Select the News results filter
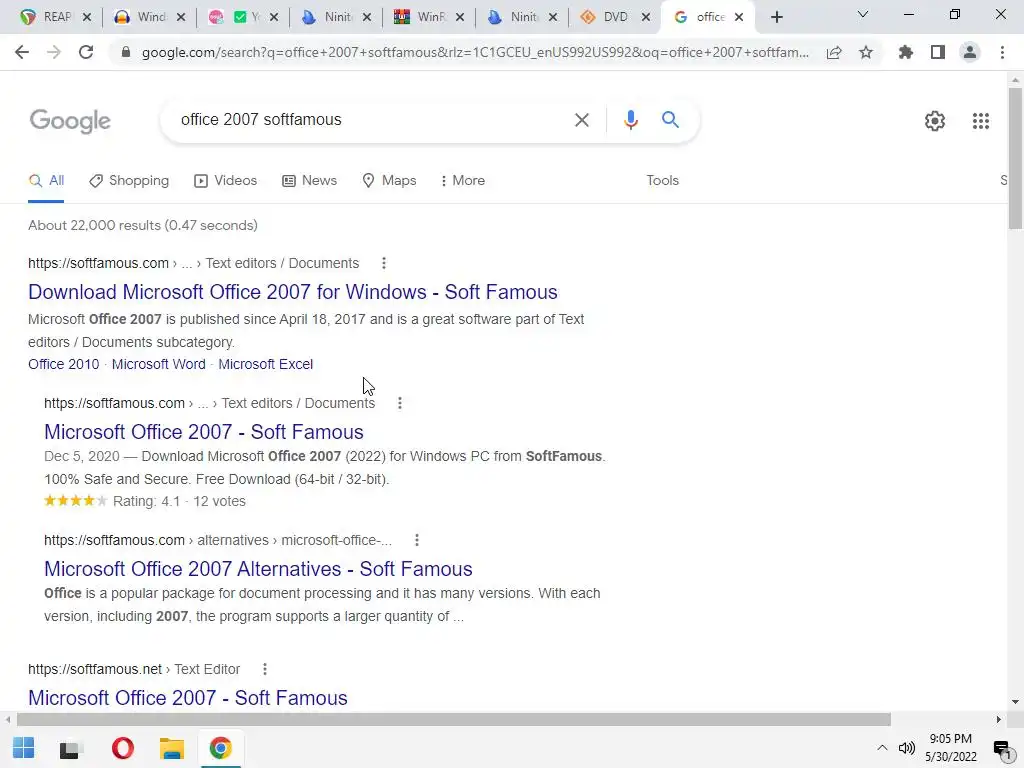Screen dimensions: 1024x768 [x=310, y=181]
